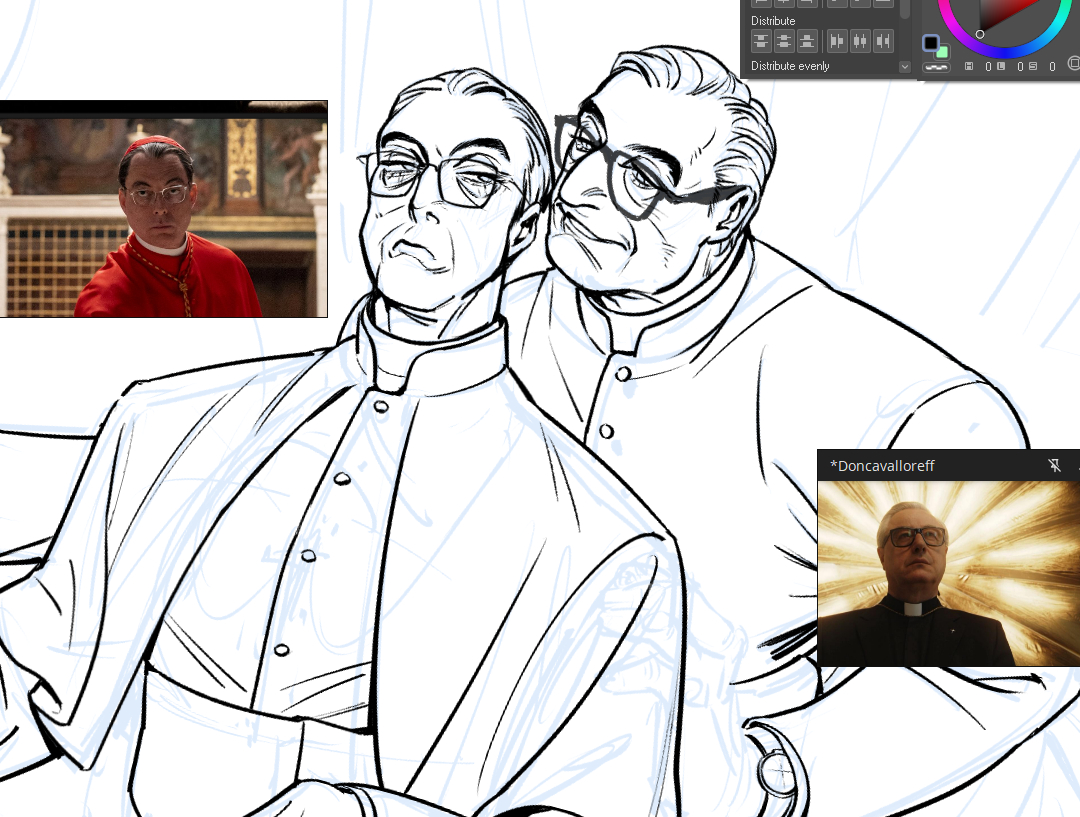Toggle the pin on the Doncavalloreff window

(x=1053, y=466)
